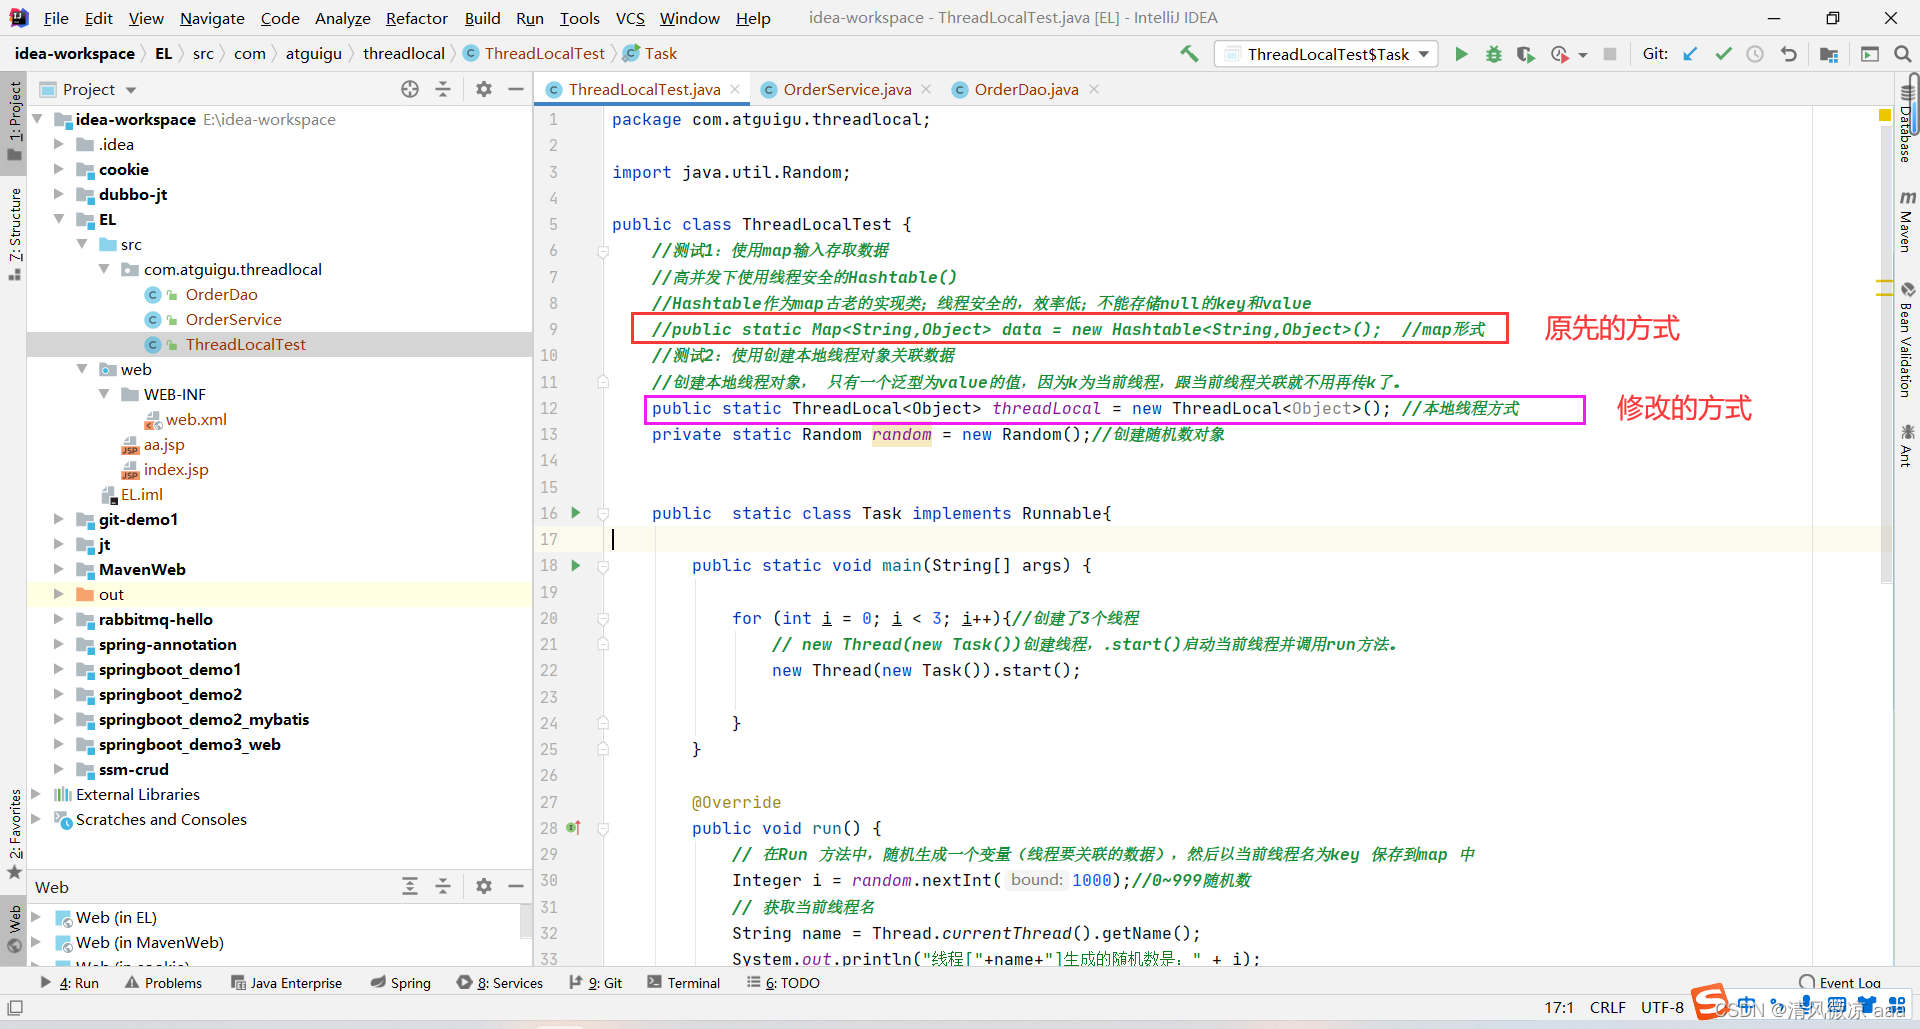Open Project Structure icon in toolbar
The height and width of the screenshot is (1029, 1920).
(x=1829, y=54)
